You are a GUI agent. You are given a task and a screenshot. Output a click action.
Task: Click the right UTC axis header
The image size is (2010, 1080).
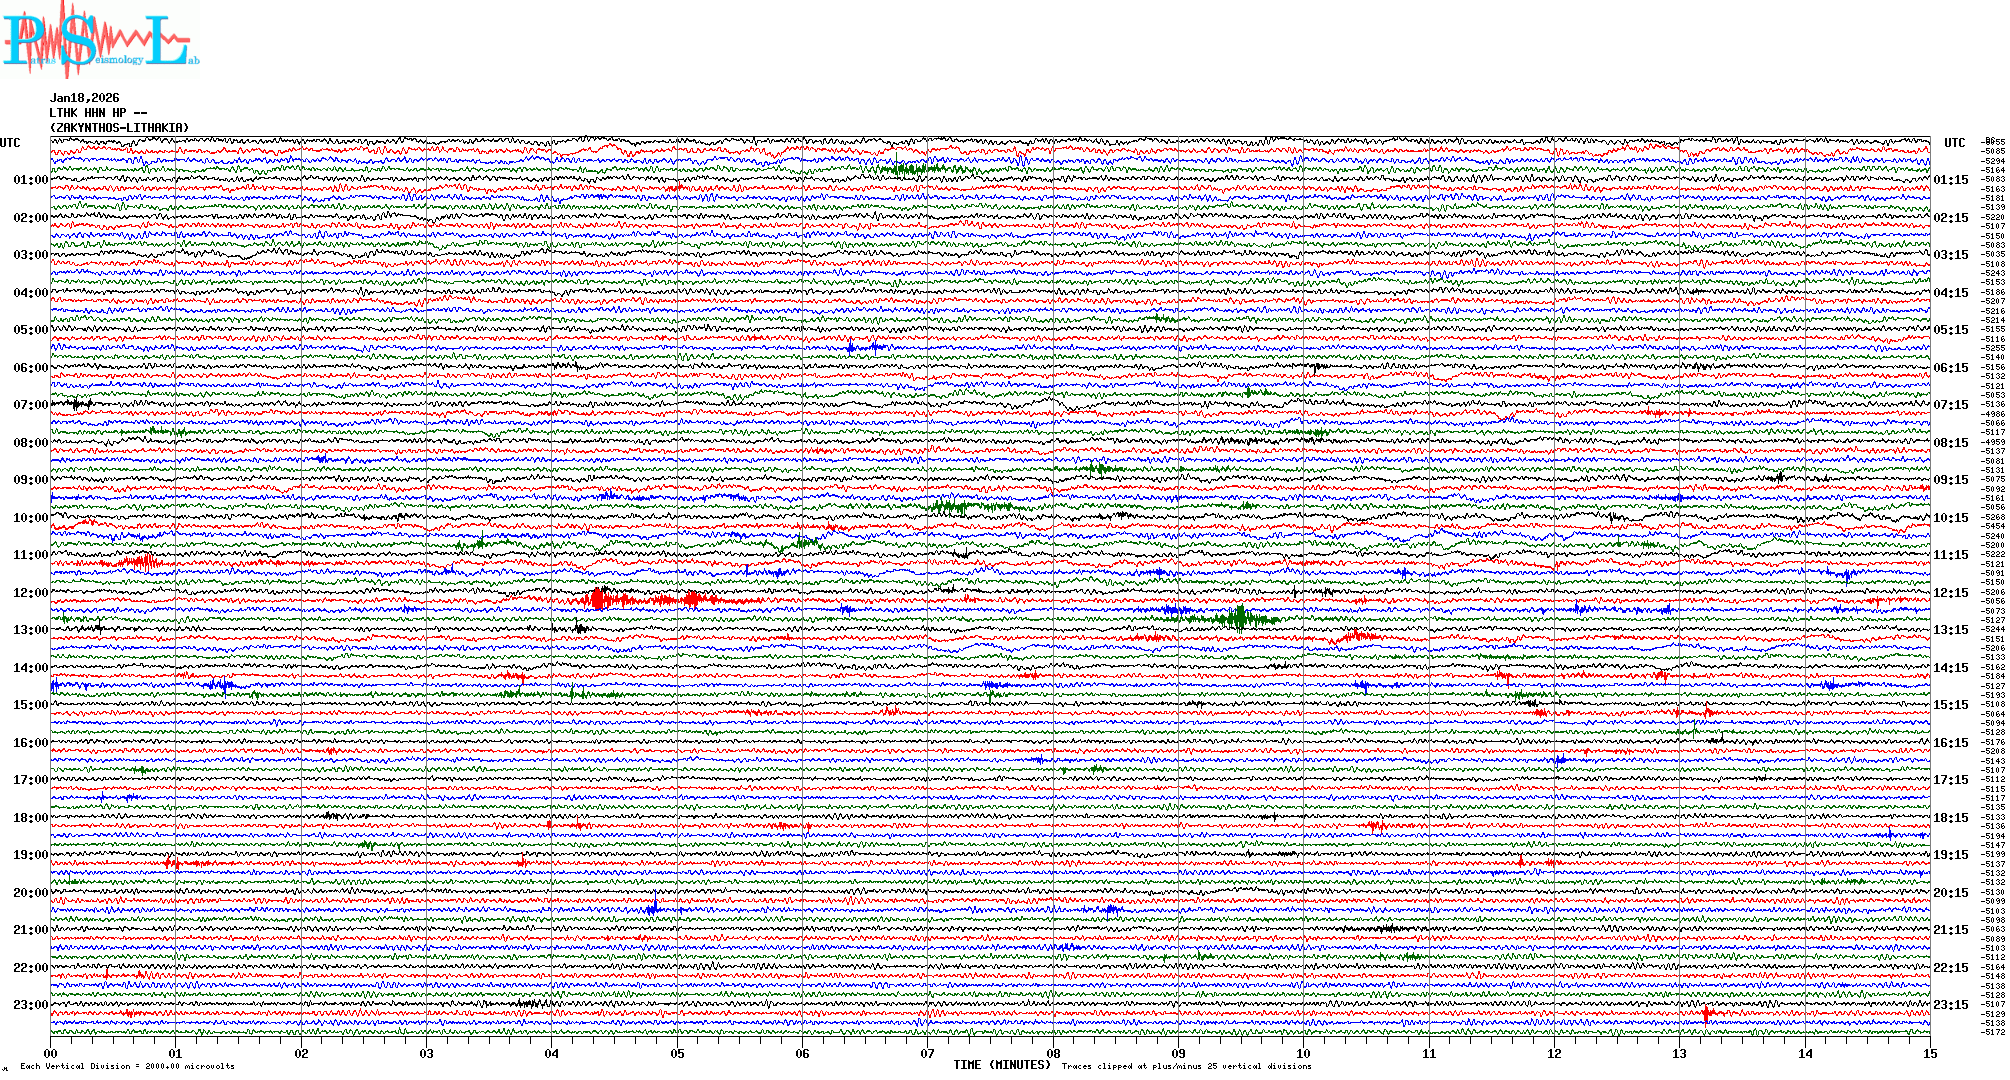pos(1954,143)
